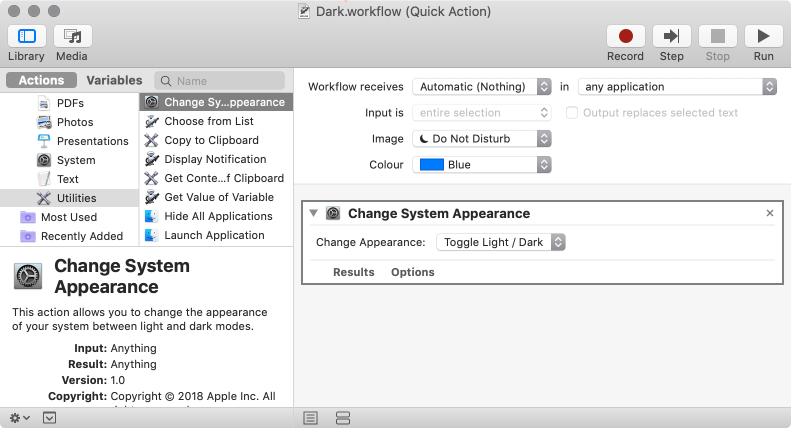791x428 pixels.
Task: Select Get Value of Variable action
Action: click(x=216, y=197)
